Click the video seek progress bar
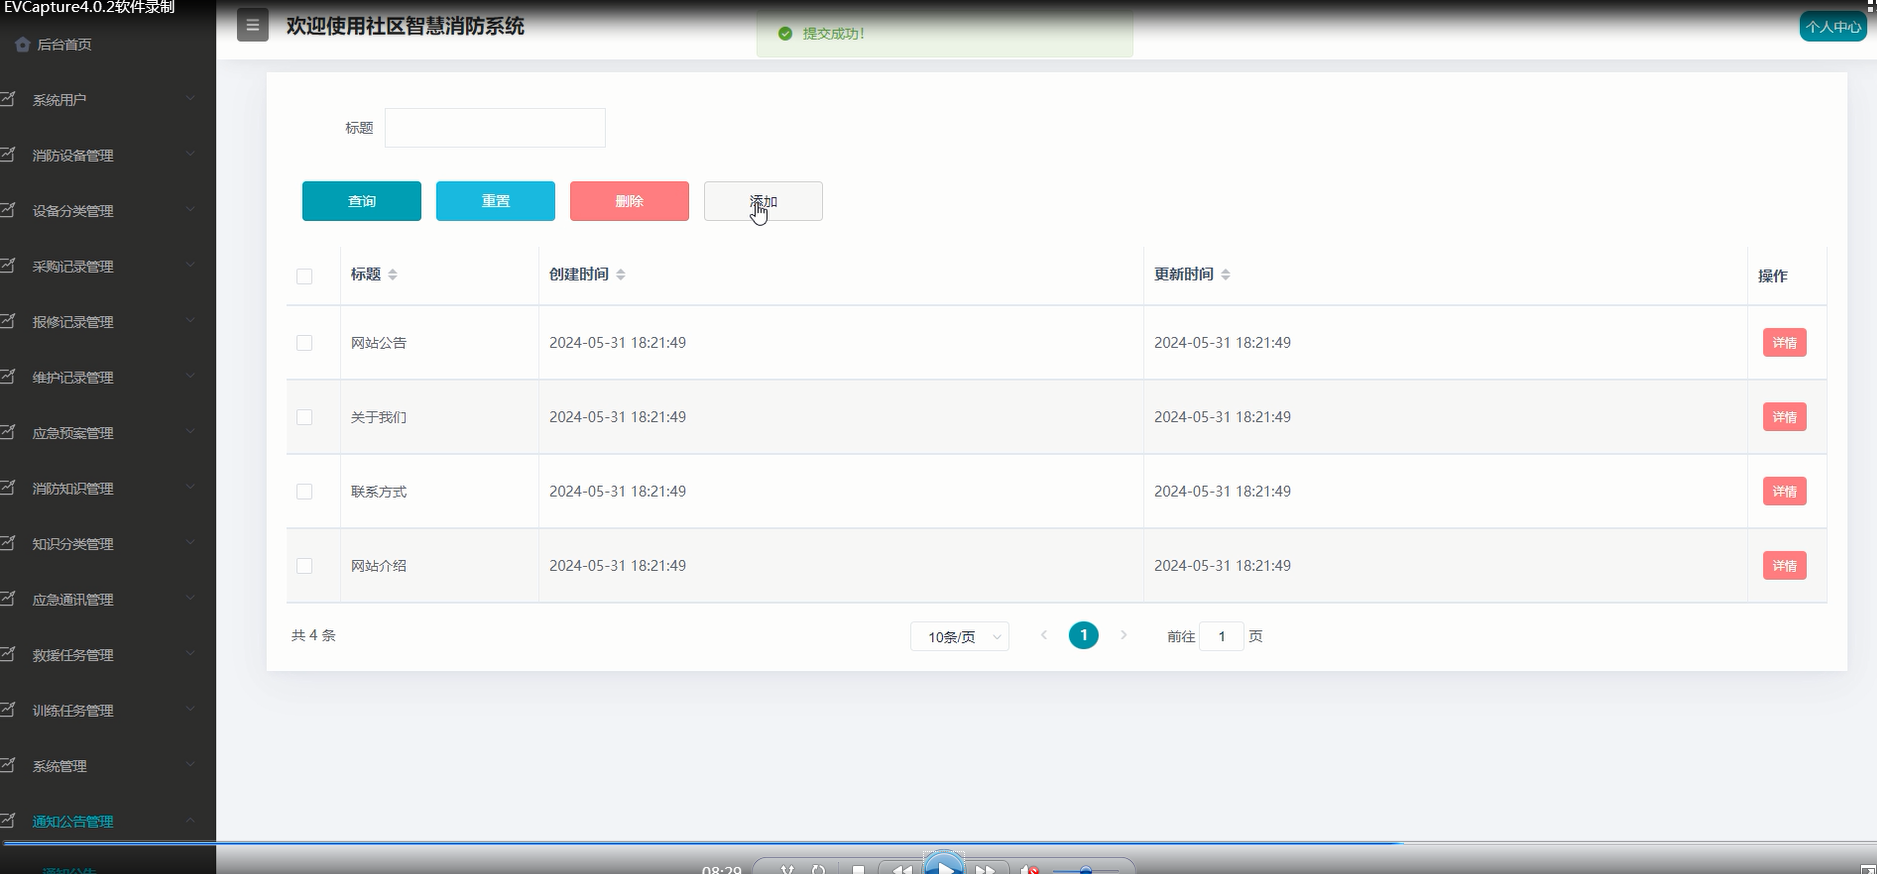The height and width of the screenshot is (874, 1877). (x=938, y=843)
